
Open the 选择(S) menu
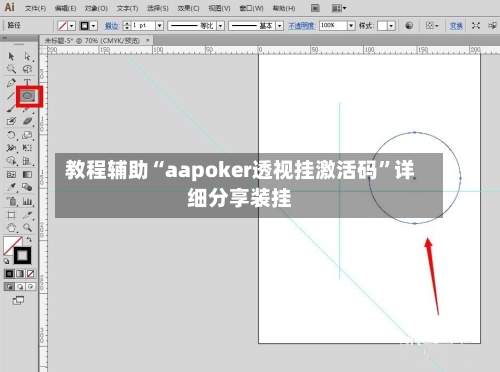tap(158, 8)
